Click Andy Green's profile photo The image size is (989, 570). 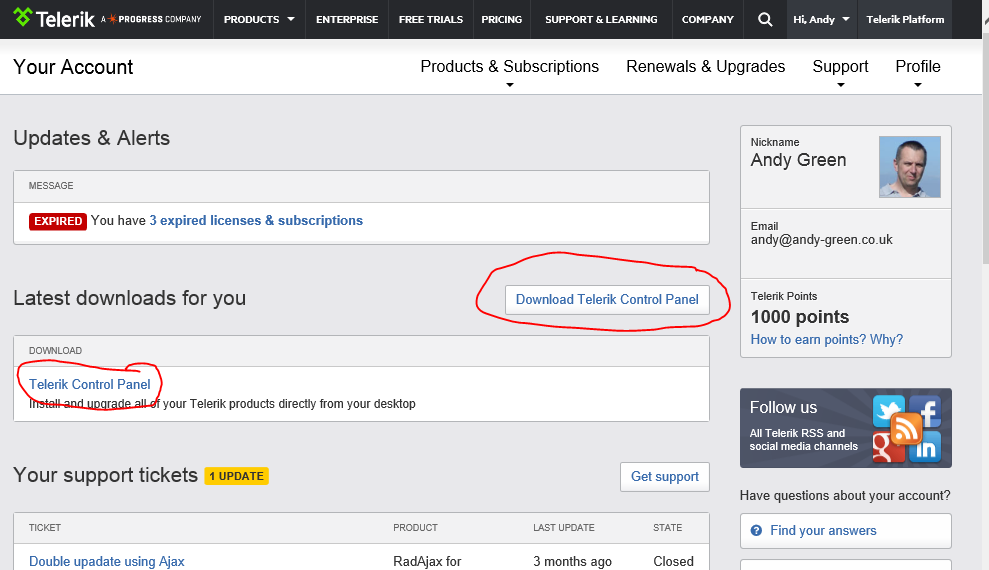(909, 167)
